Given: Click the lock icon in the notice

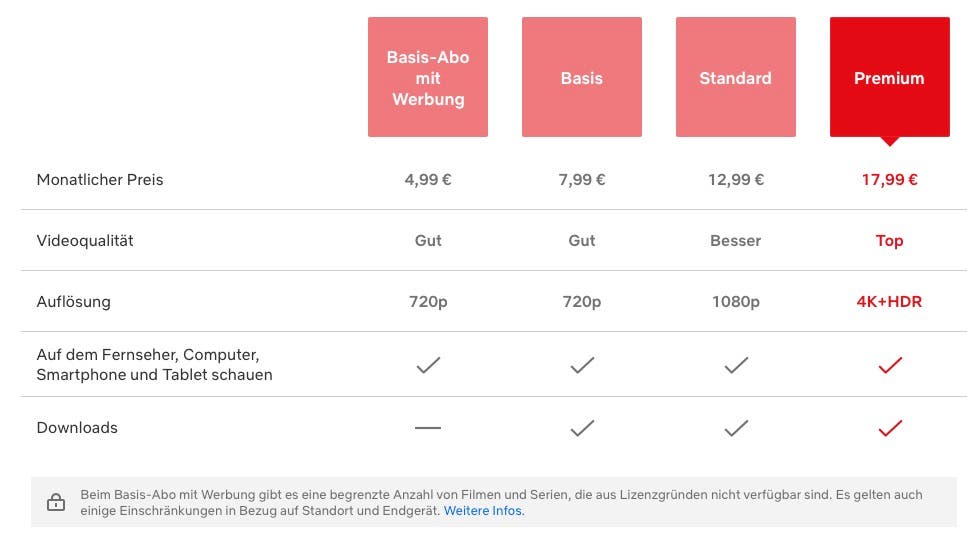Looking at the screenshot, I should click(56, 502).
